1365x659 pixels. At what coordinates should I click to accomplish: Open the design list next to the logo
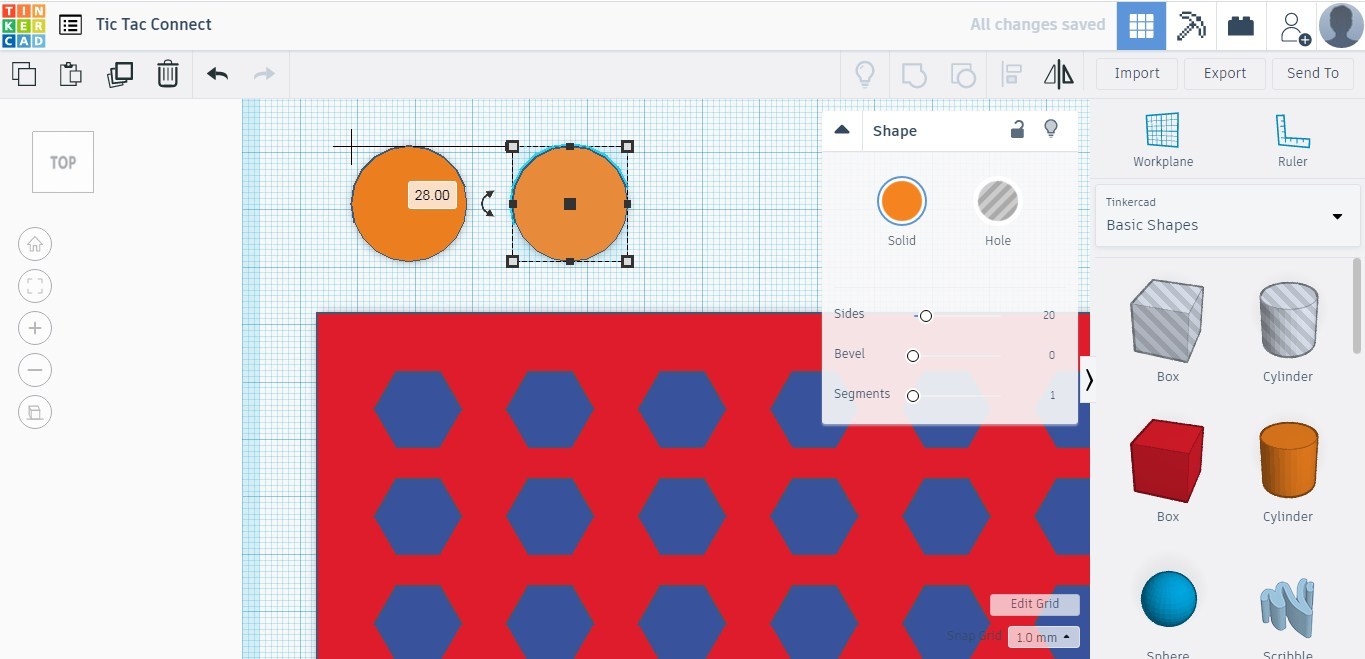[x=68, y=24]
